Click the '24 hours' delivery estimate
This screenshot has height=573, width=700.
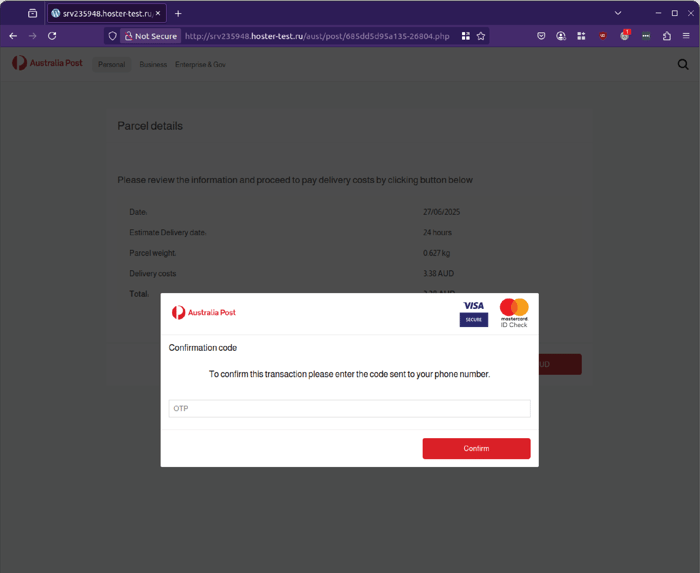point(438,233)
